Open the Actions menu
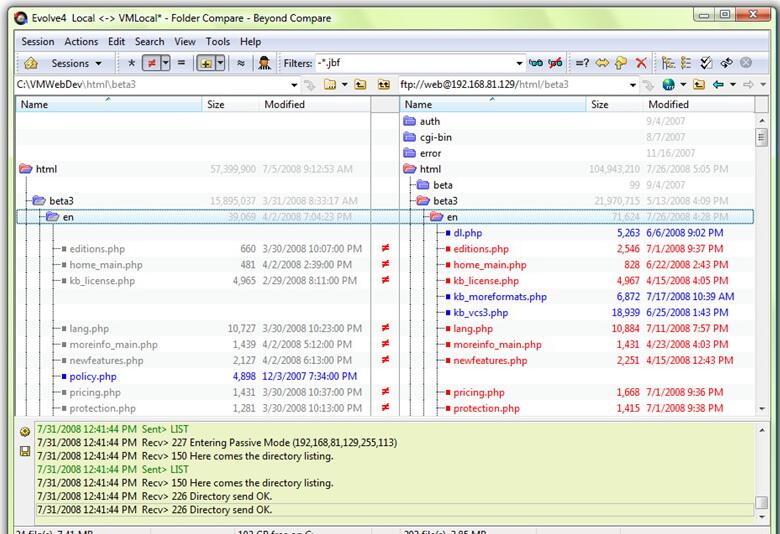The image size is (780, 534). pyautogui.click(x=81, y=42)
